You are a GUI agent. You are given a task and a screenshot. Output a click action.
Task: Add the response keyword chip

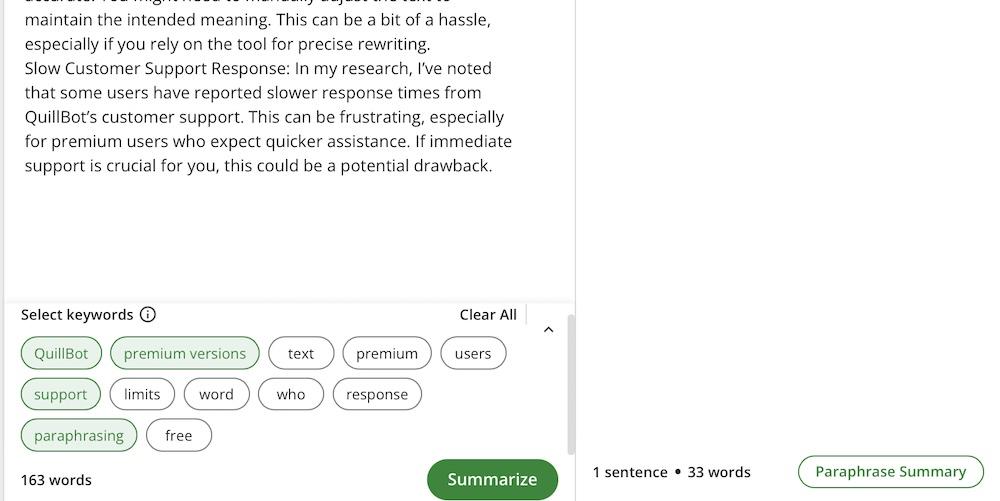click(x=377, y=394)
